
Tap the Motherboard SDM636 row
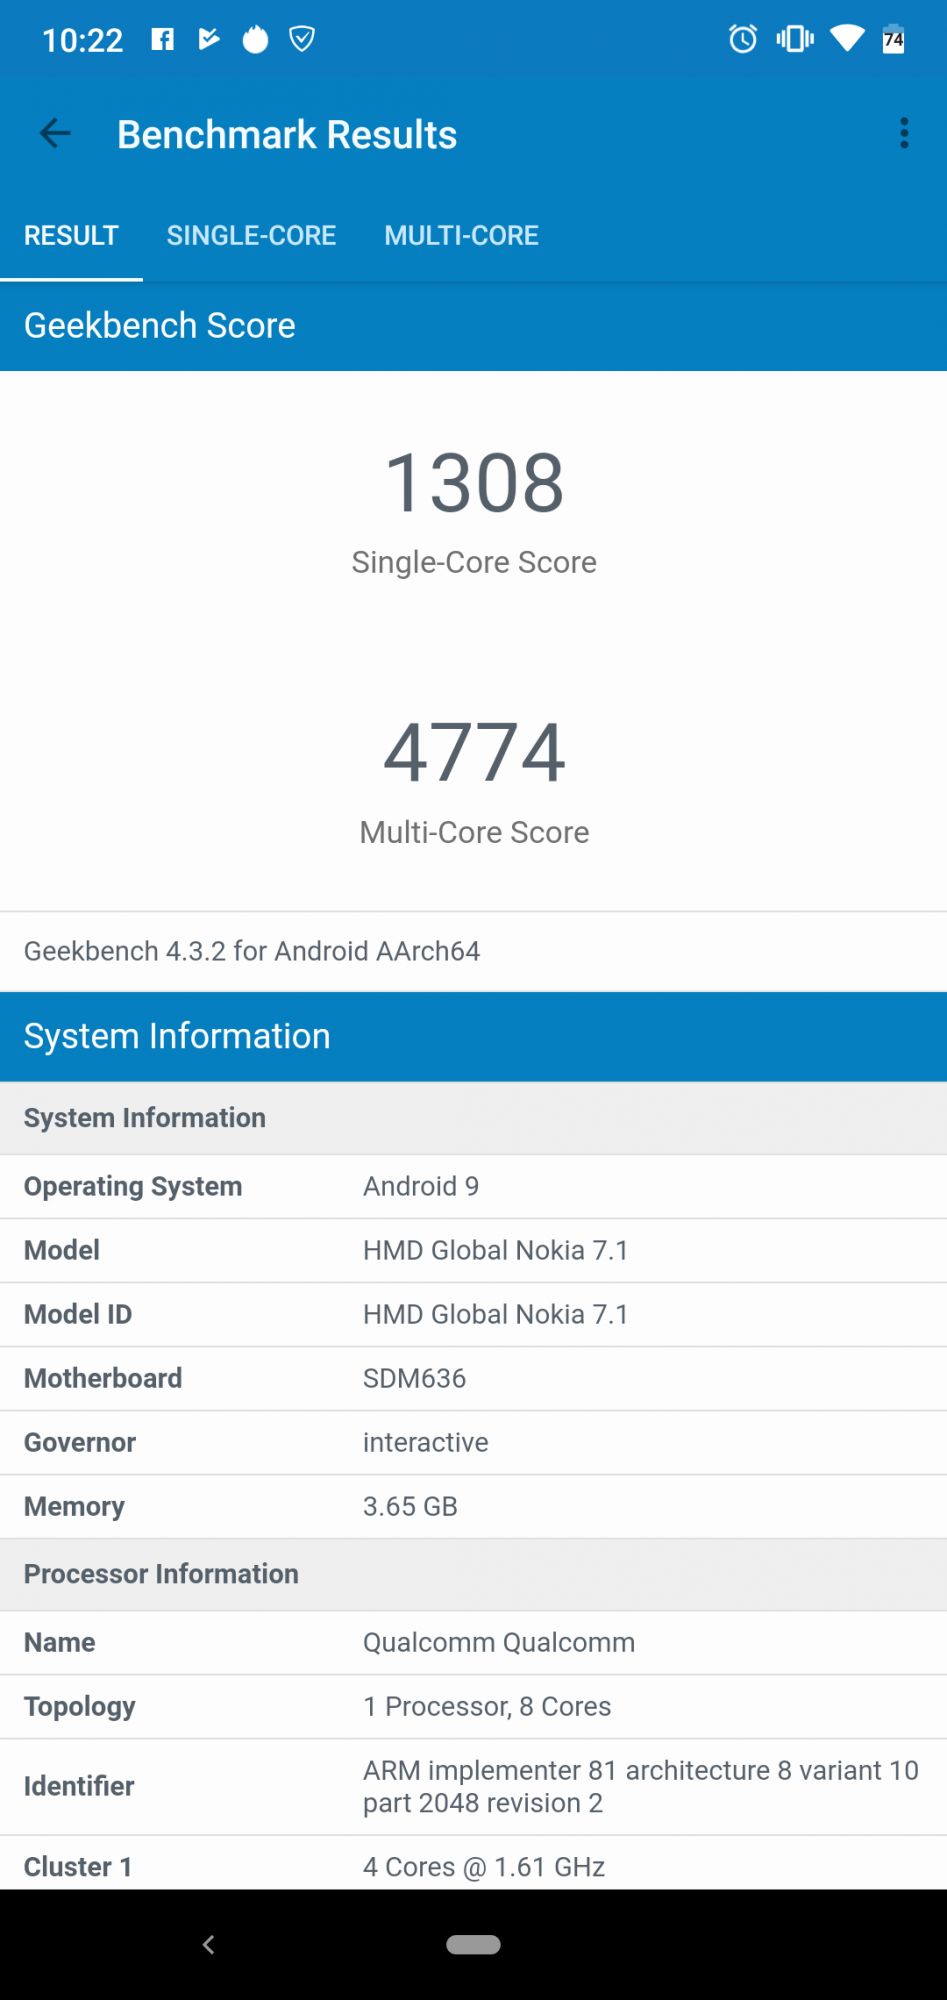(473, 1378)
